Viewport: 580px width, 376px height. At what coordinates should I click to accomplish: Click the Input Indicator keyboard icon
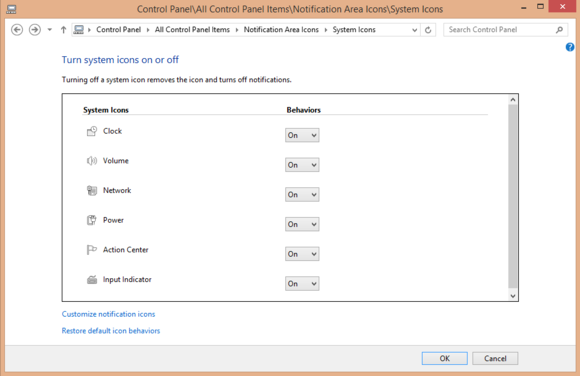(x=92, y=279)
